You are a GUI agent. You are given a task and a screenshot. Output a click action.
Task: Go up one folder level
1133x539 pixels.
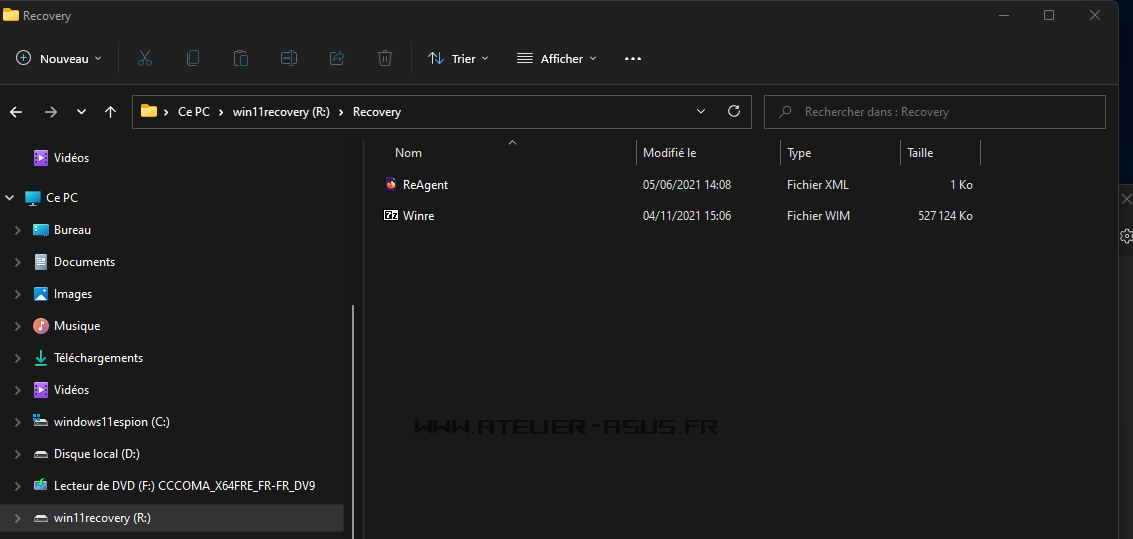(110, 112)
